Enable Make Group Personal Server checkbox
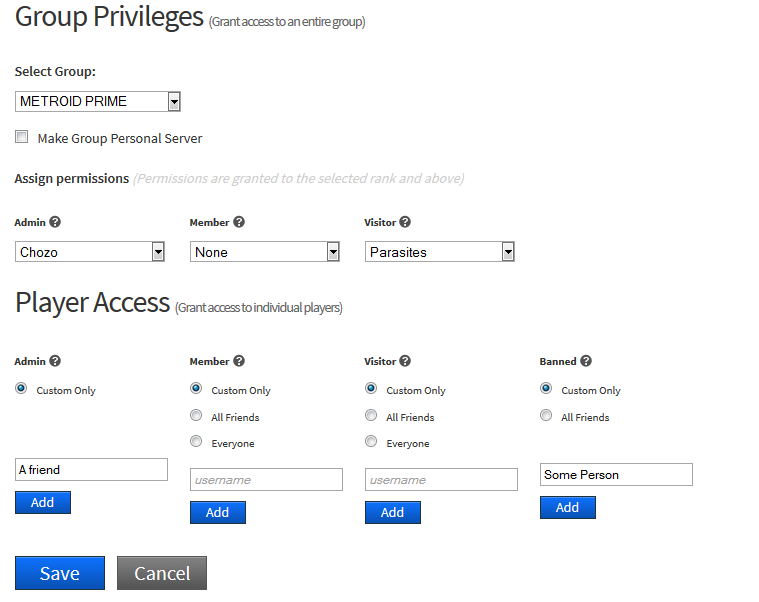 click(x=21, y=137)
